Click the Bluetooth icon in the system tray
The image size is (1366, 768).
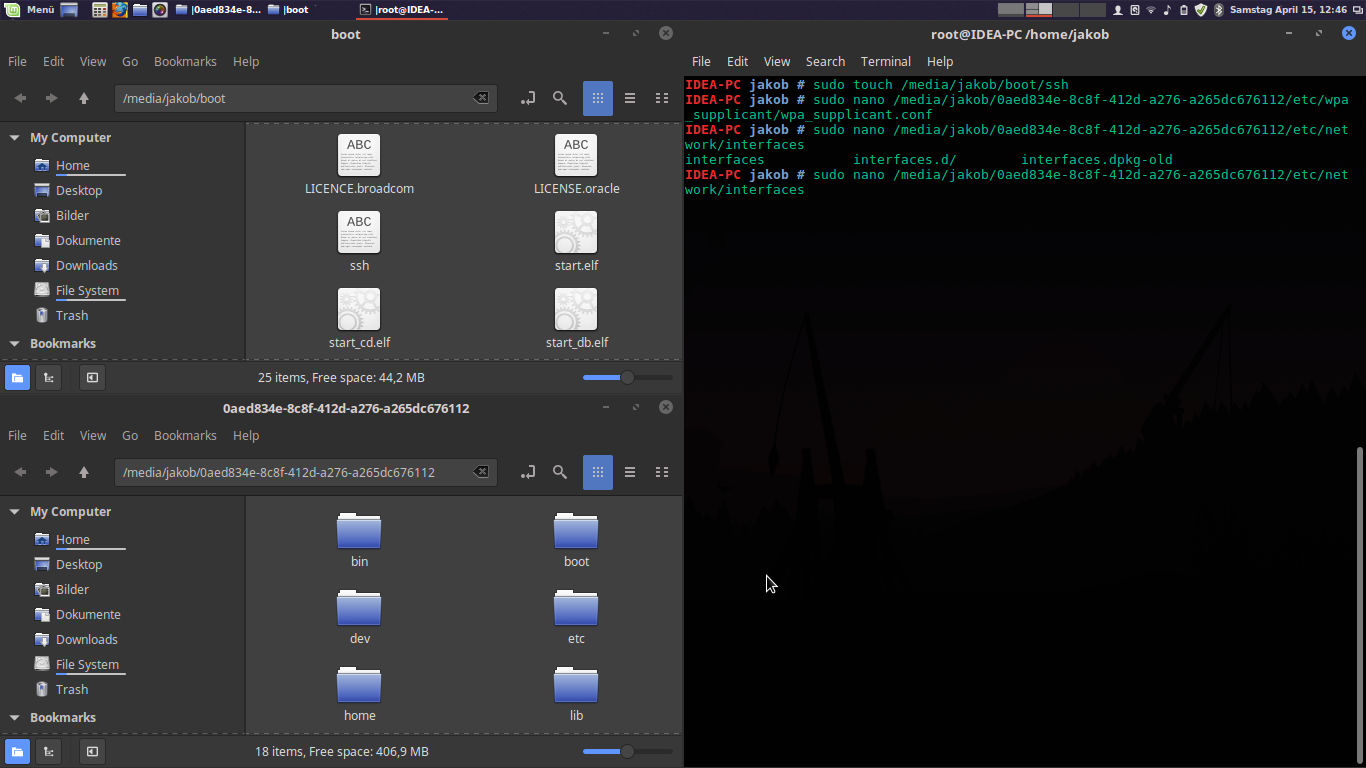1219,11
